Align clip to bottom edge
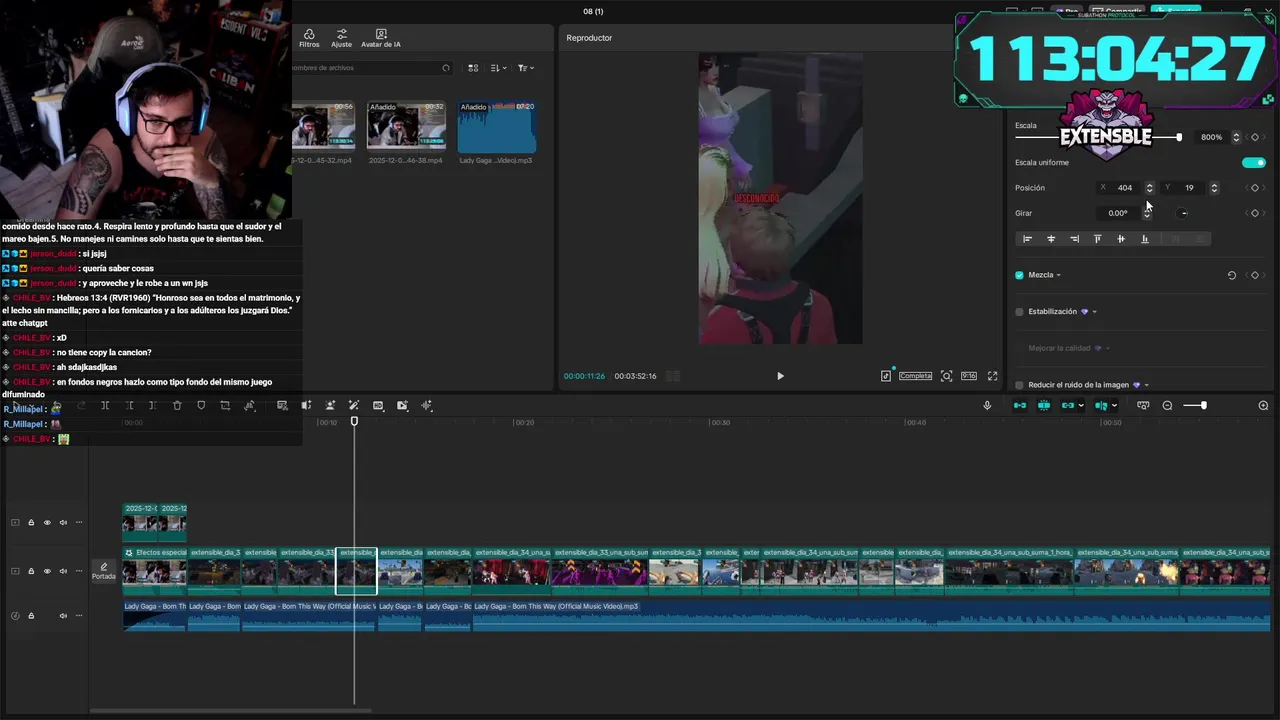1280x720 pixels. (x=1145, y=239)
